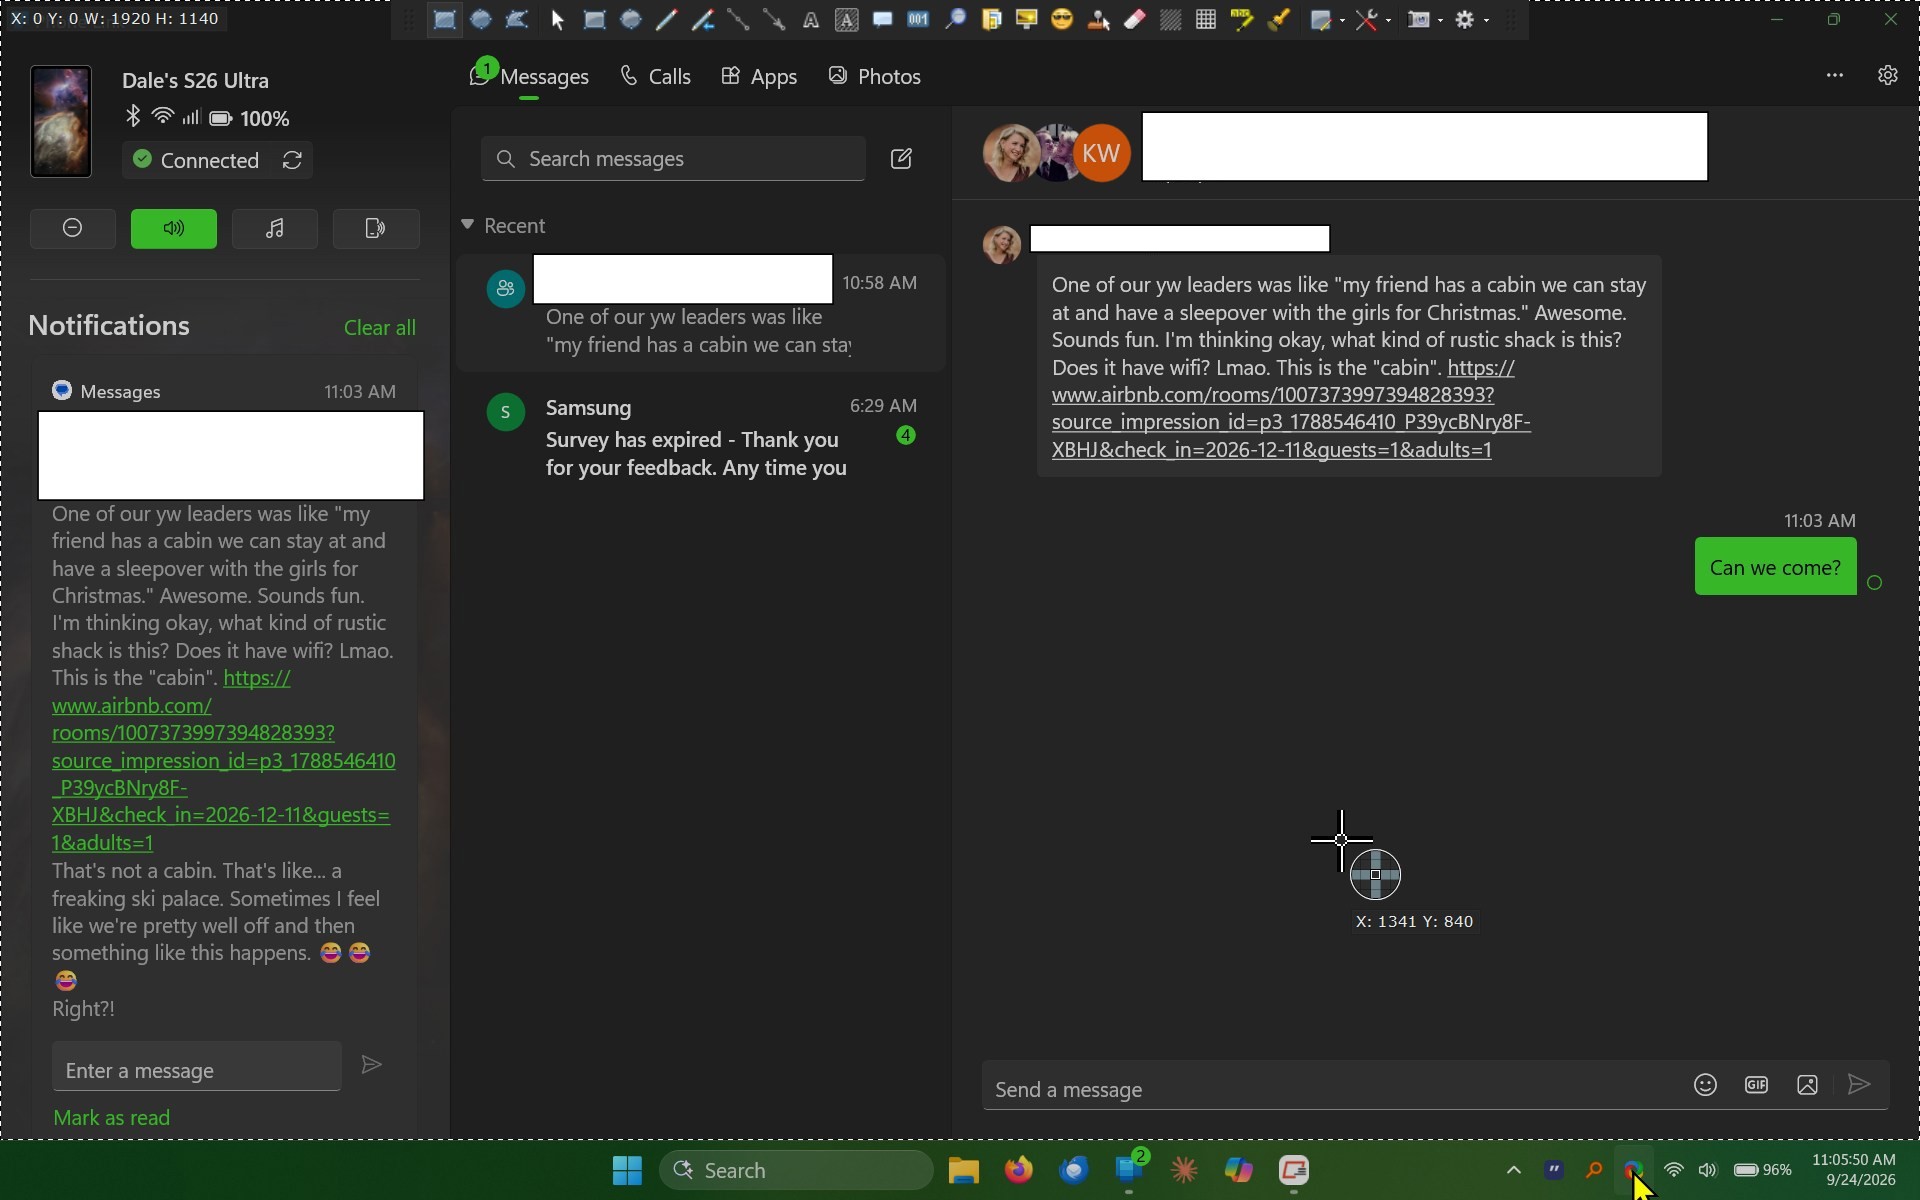Choose the freehand pencil drawing tool
1920x1200 pixels.
[666, 19]
